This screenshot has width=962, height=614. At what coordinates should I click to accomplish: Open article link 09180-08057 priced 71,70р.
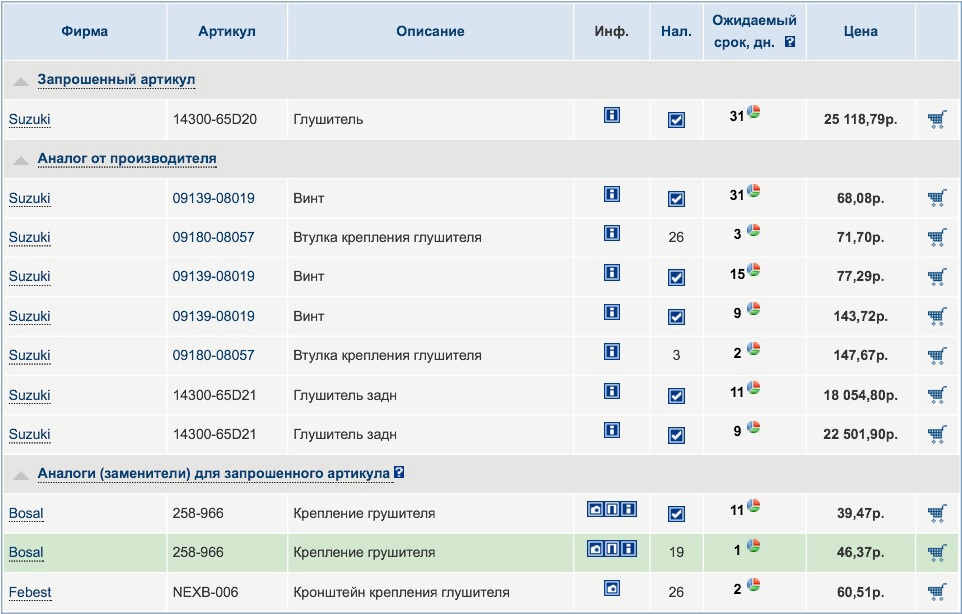tap(213, 238)
